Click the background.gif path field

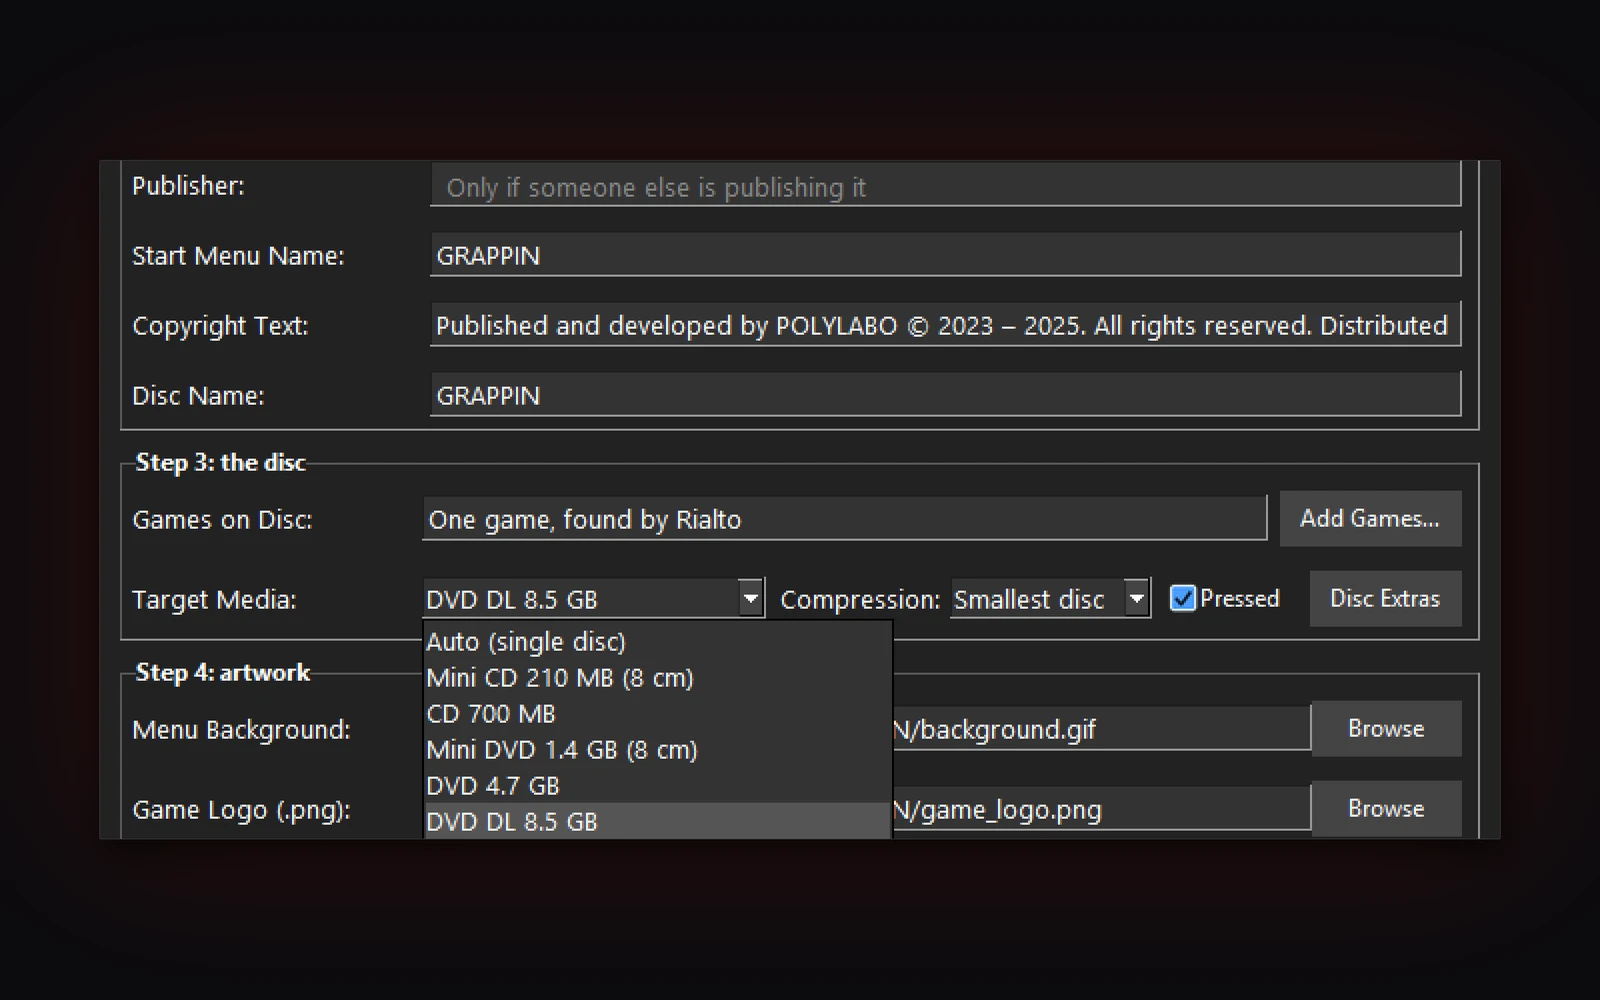pyautogui.click(x=1101, y=729)
